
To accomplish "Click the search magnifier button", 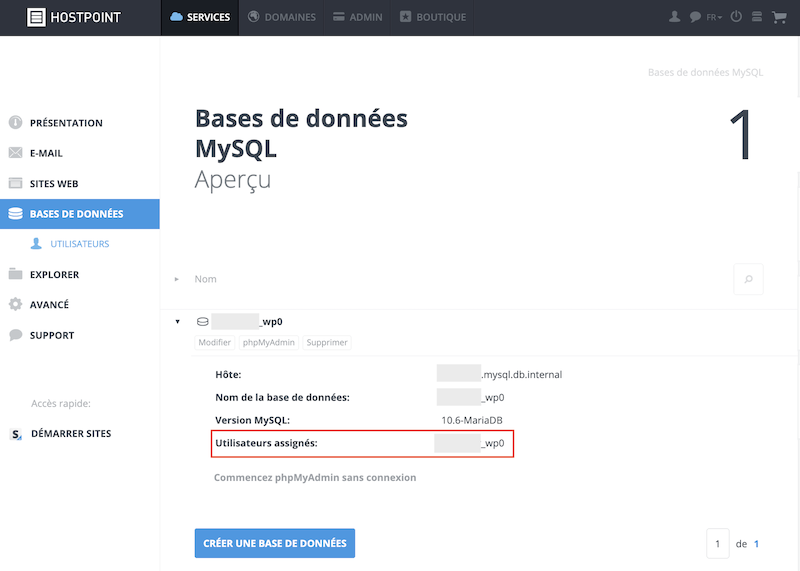I will [748, 279].
